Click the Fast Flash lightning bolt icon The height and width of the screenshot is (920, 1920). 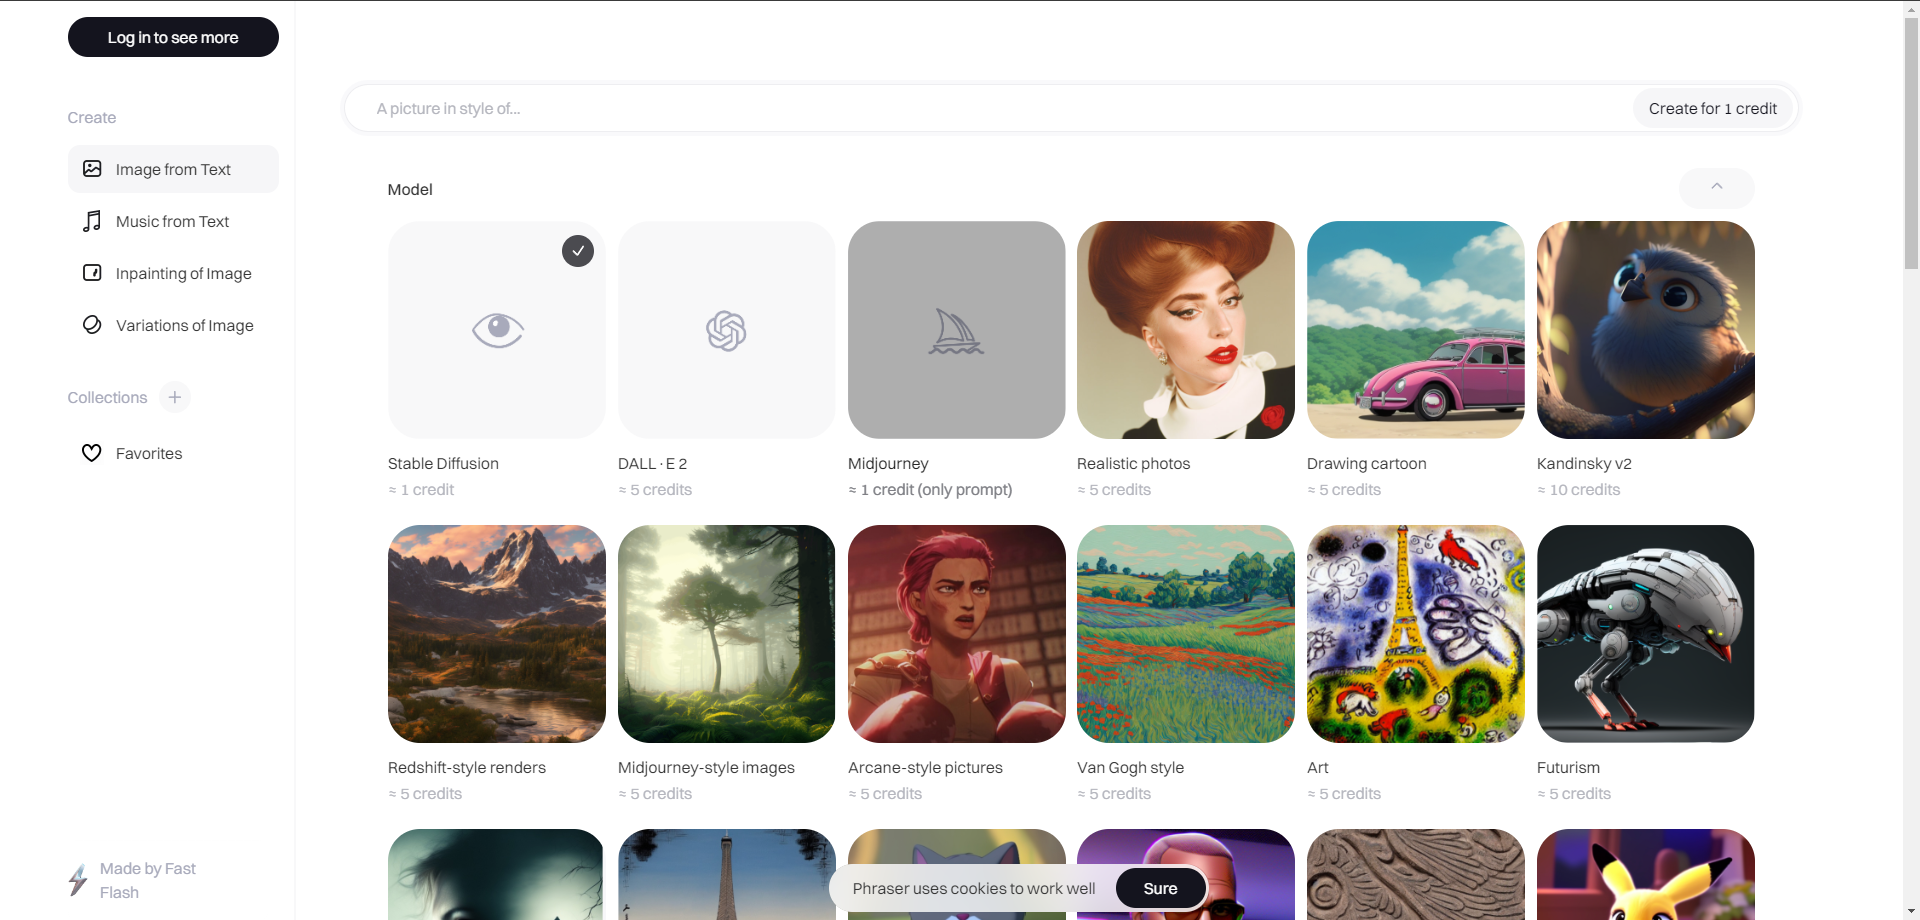click(78, 880)
